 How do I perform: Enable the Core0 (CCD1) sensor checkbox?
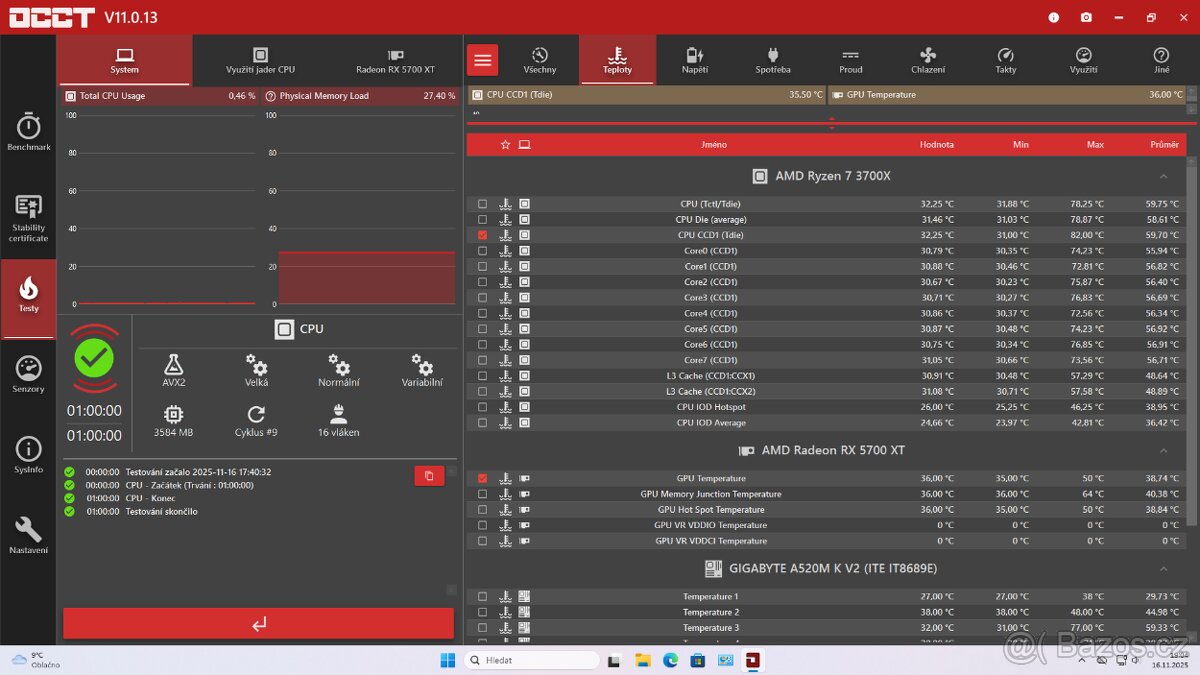pyautogui.click(x=482, y=250)
